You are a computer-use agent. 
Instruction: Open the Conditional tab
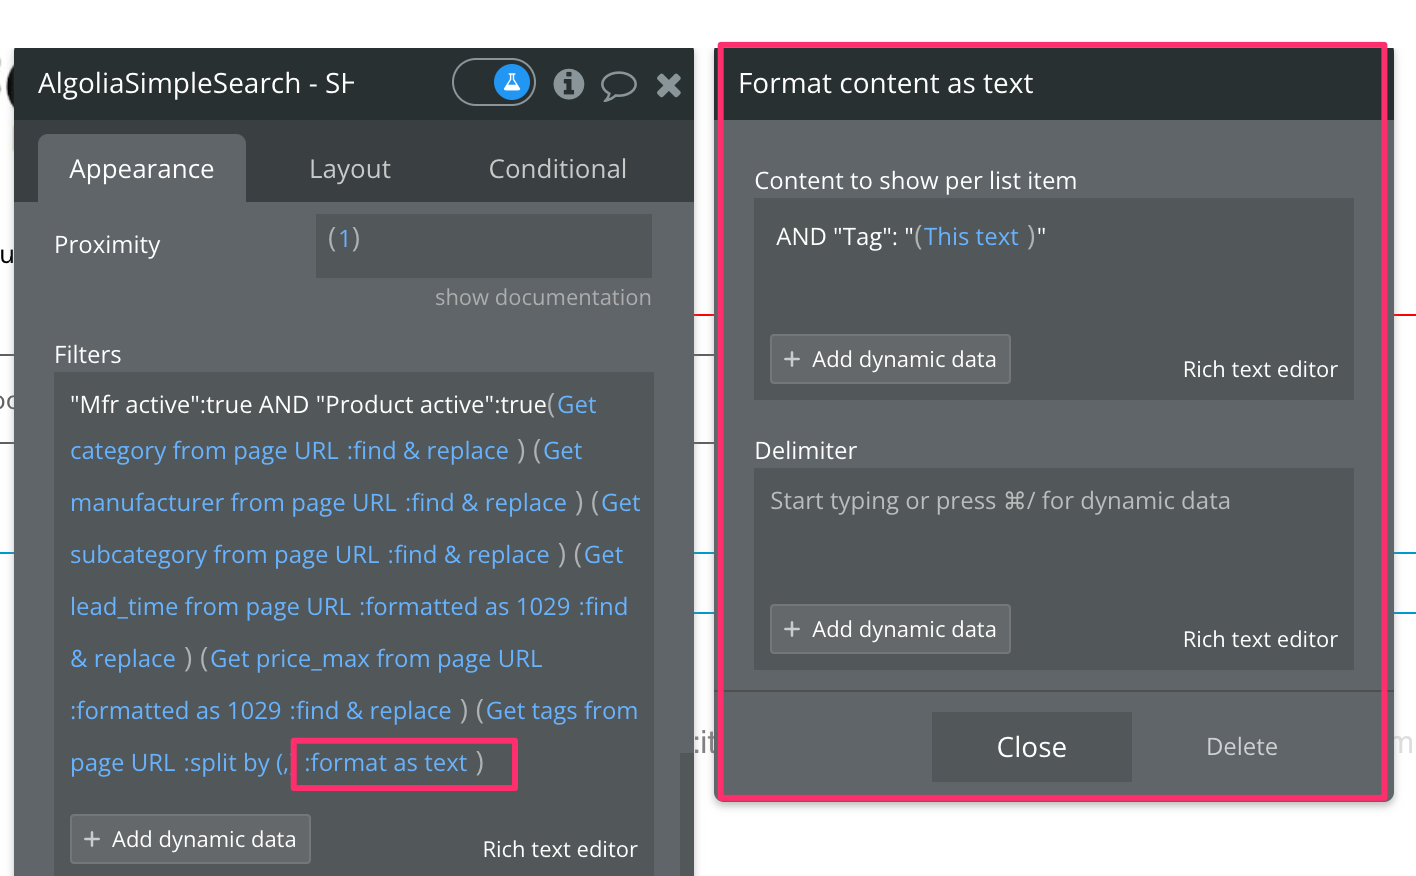(557, 169)
